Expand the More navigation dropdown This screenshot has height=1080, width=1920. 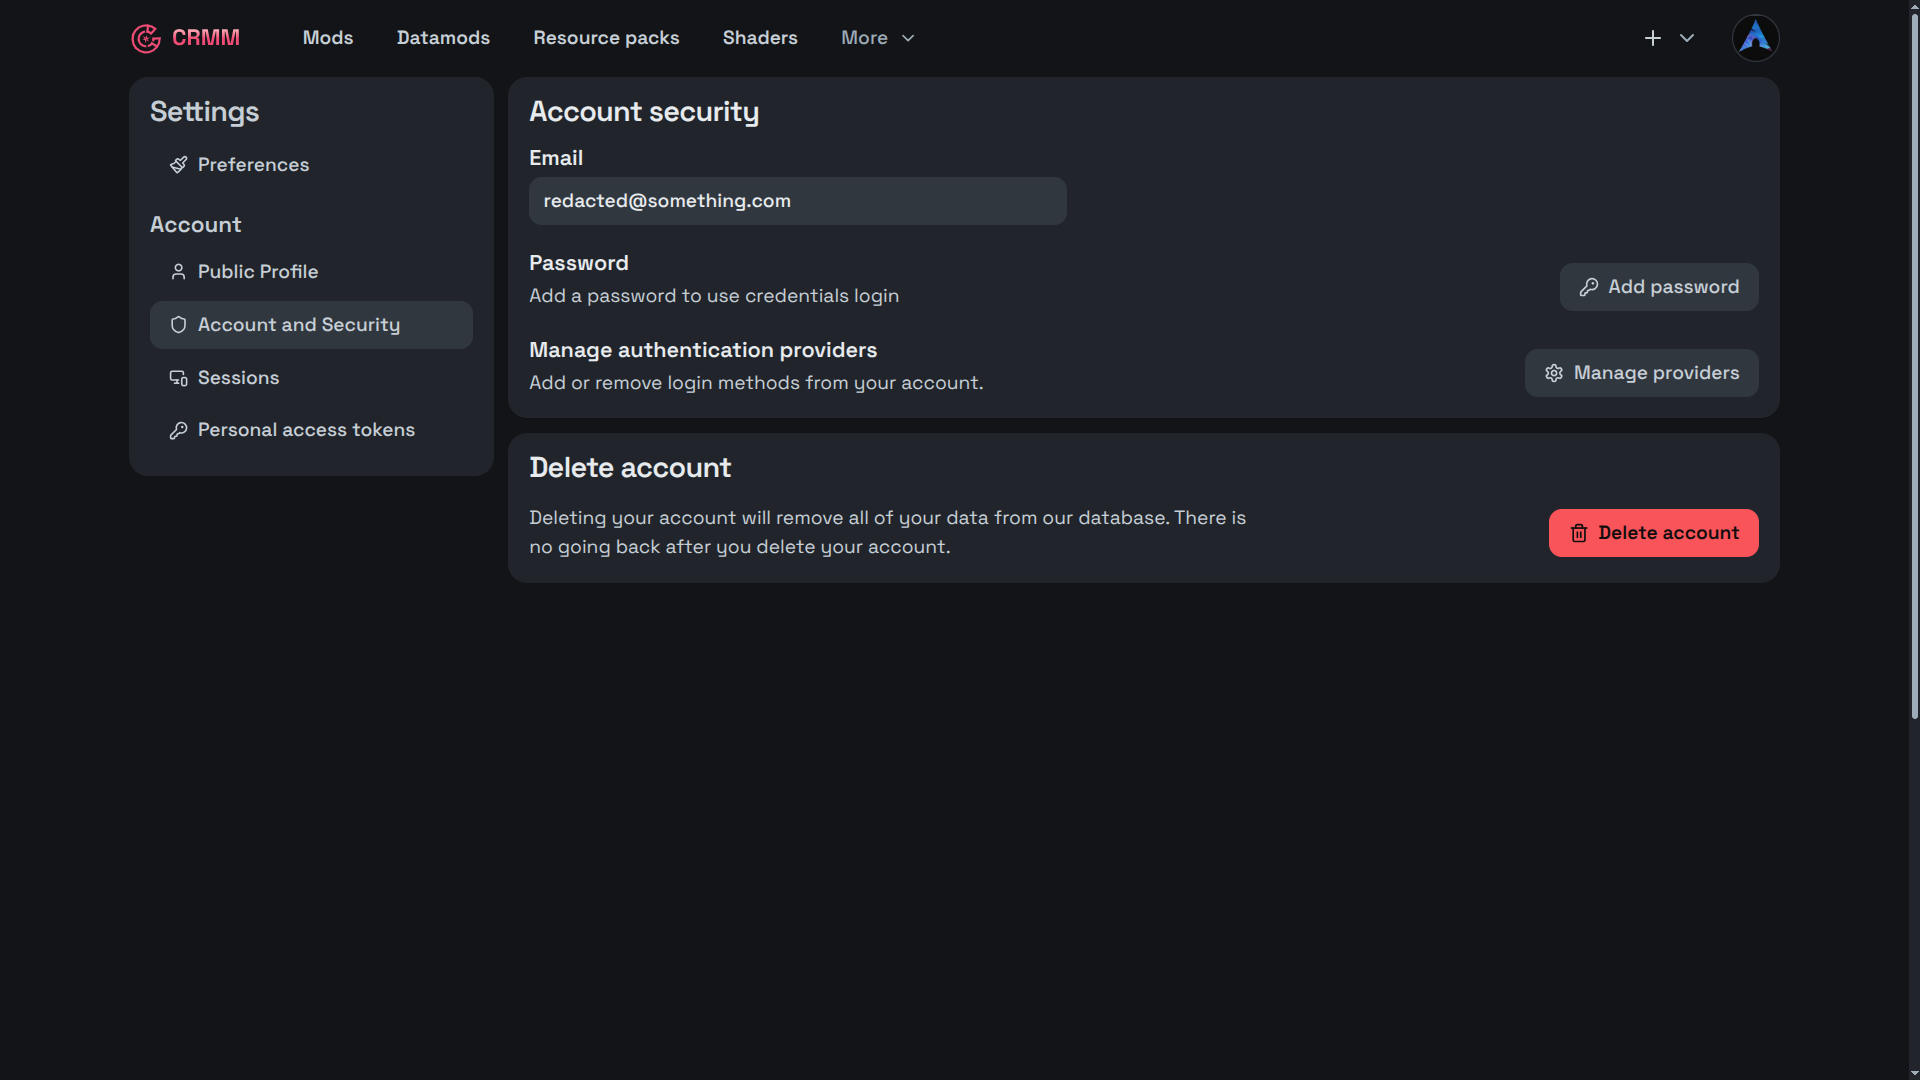coord(878,38)
